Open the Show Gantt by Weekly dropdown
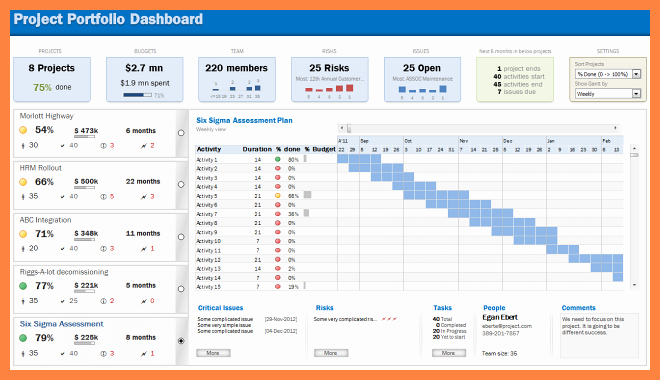This screenshot has height=380, width=660. point(636,94)
